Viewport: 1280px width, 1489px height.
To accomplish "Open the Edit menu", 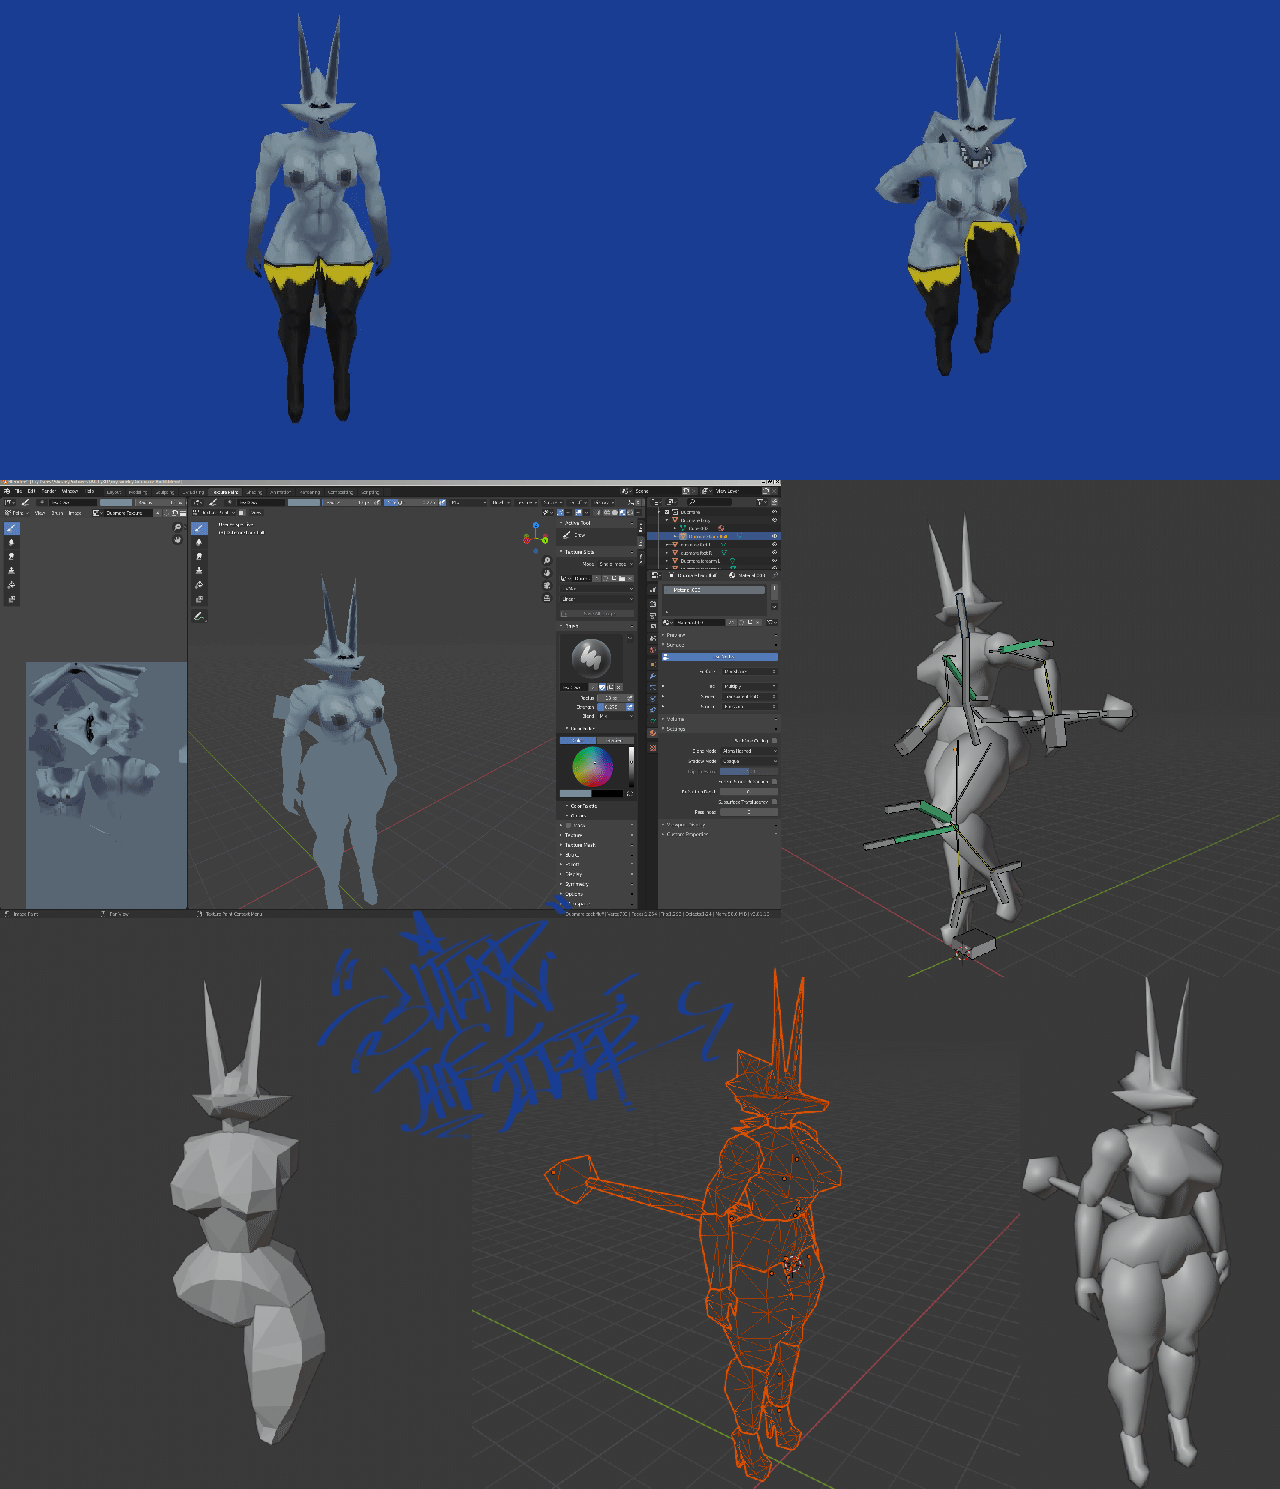I will click(x=32, y=491).
